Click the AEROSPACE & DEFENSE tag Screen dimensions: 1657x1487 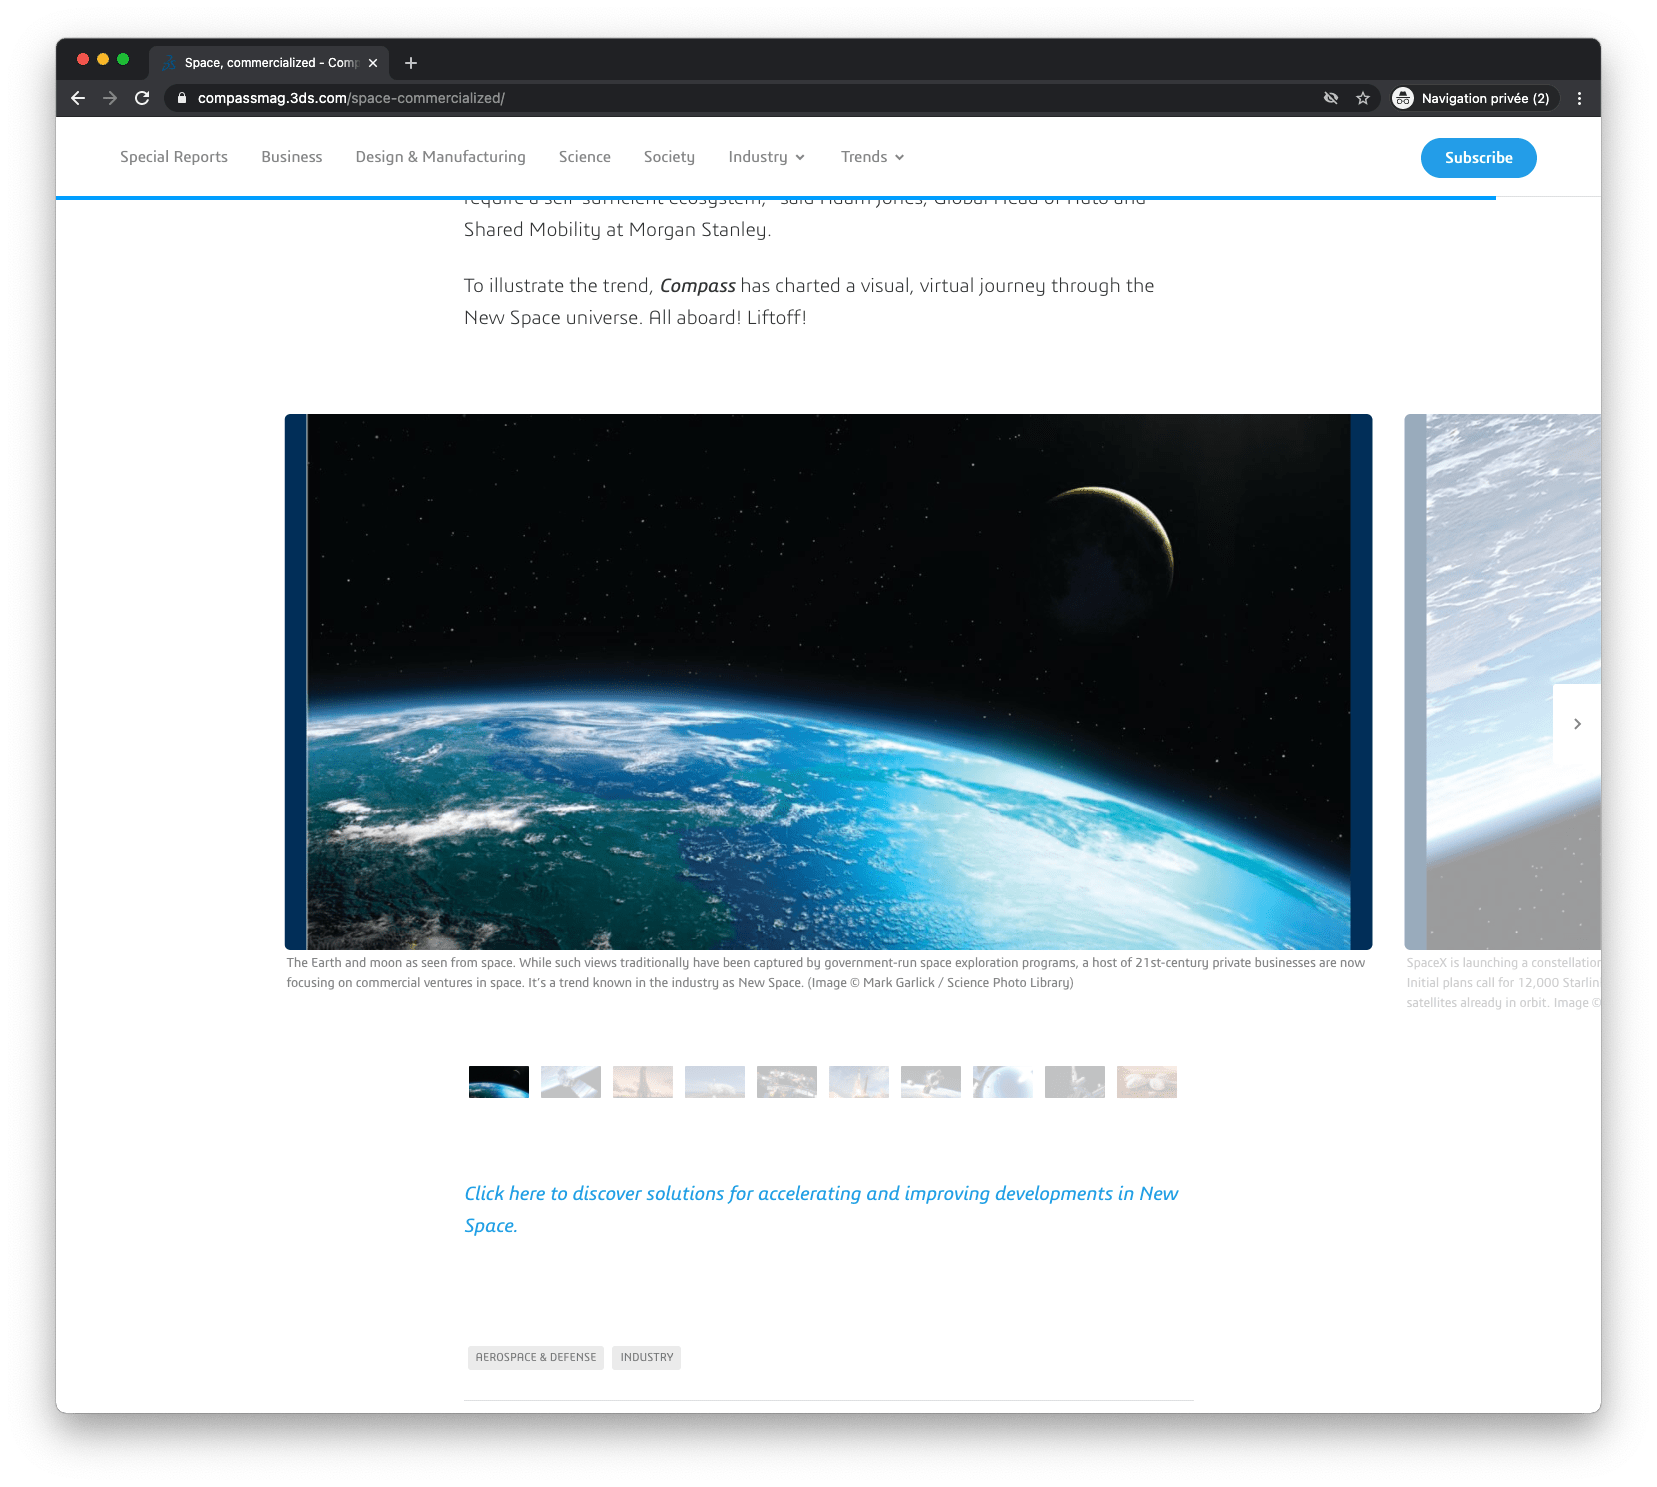tap(536, 1358)
